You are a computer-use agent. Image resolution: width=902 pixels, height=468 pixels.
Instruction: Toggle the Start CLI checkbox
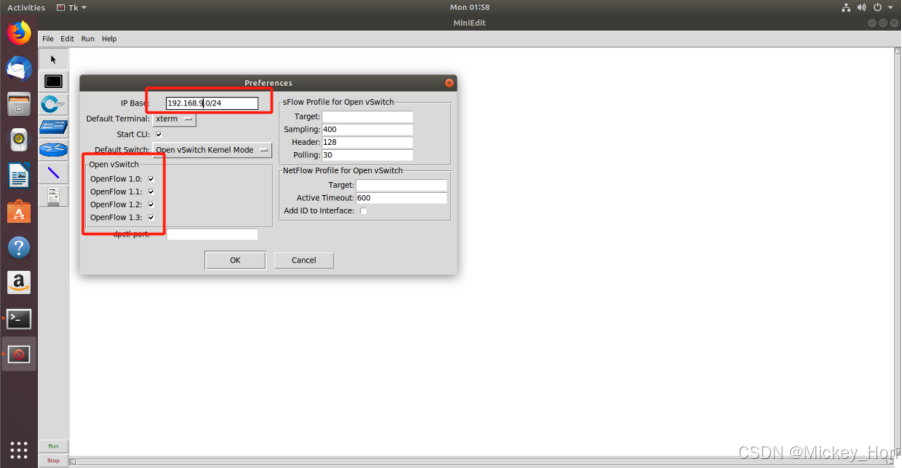[159, 135]
